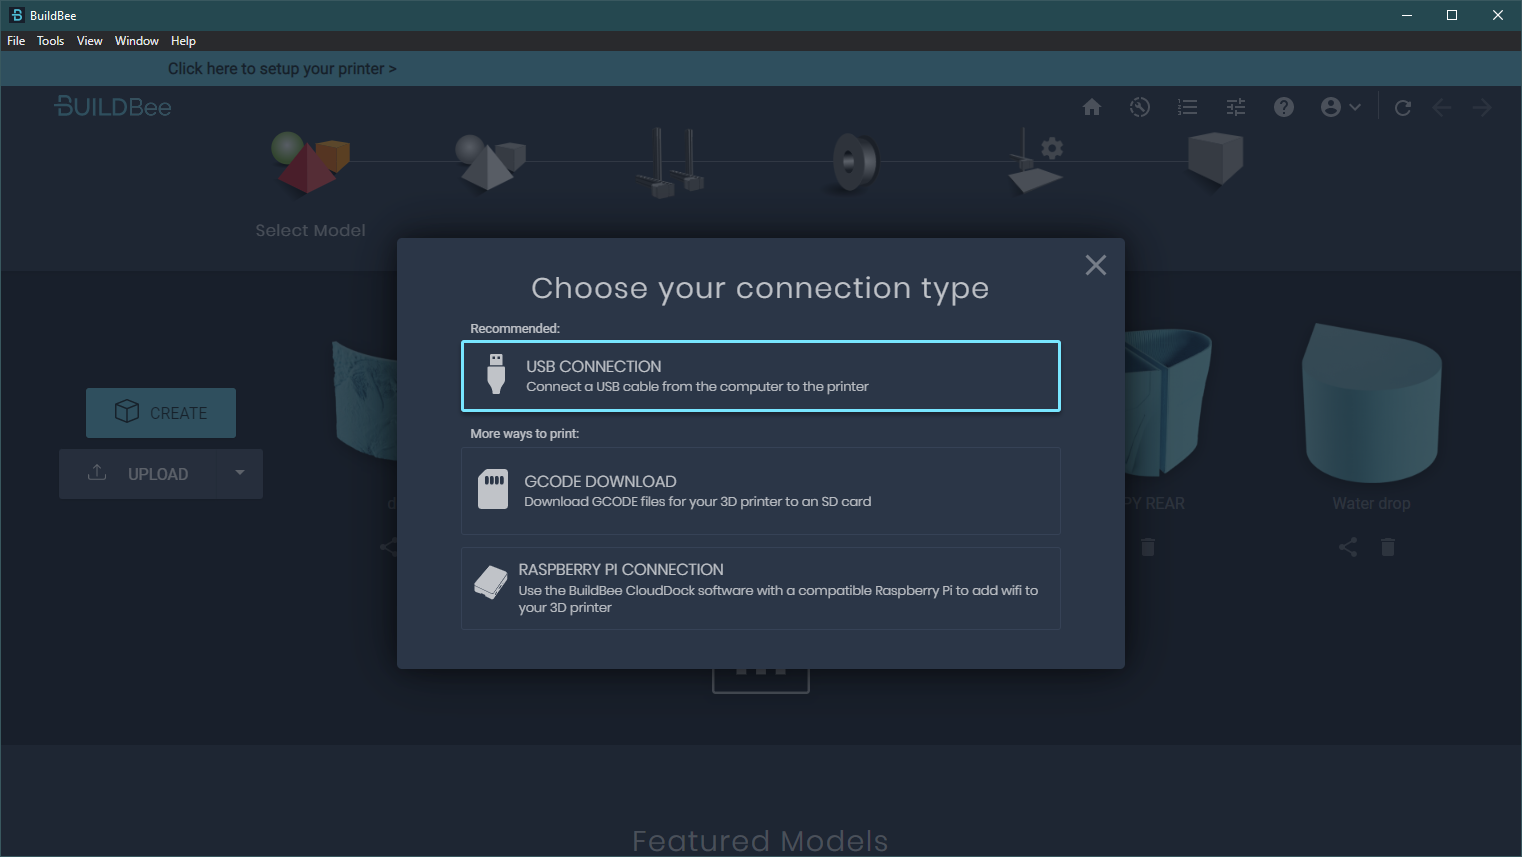This screenshot has height=857, width=1522.
Task: Open the print queue list icon
Action: (1188, 107)
